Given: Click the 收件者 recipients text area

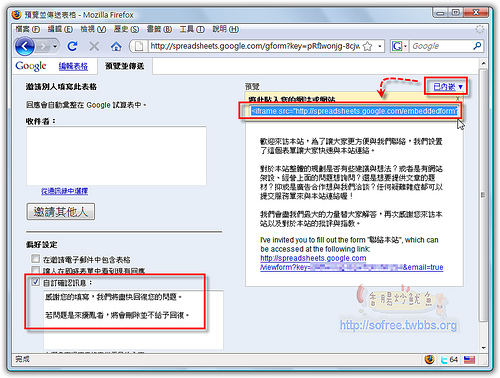Looking at the screenshot, I should (x=116, y=156).
